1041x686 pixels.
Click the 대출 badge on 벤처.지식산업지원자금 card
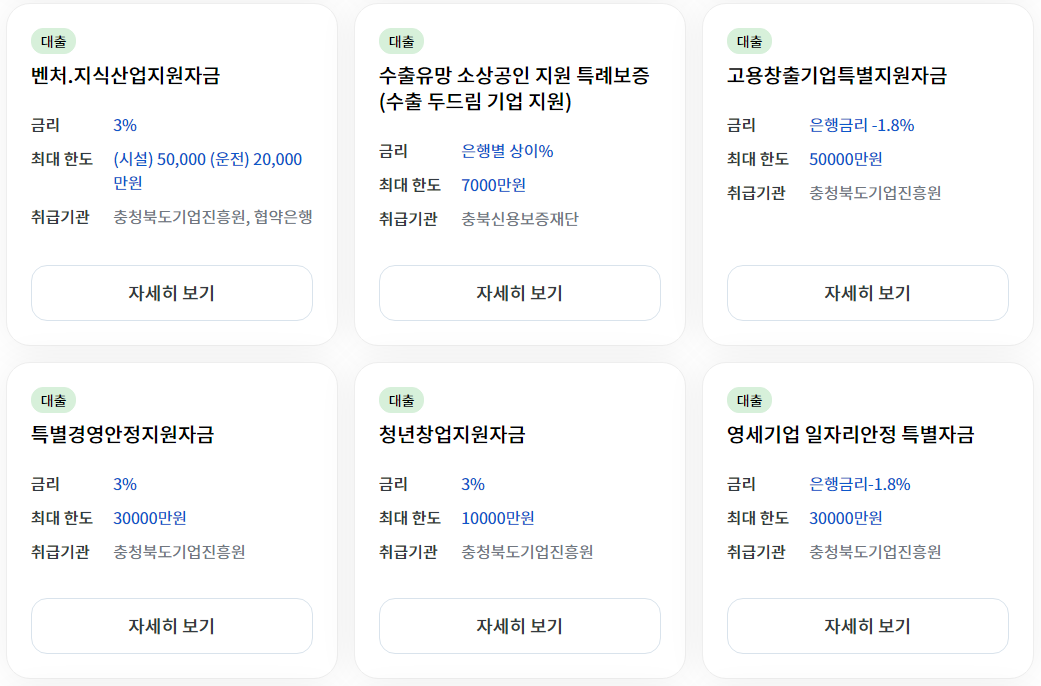[48, 42]
